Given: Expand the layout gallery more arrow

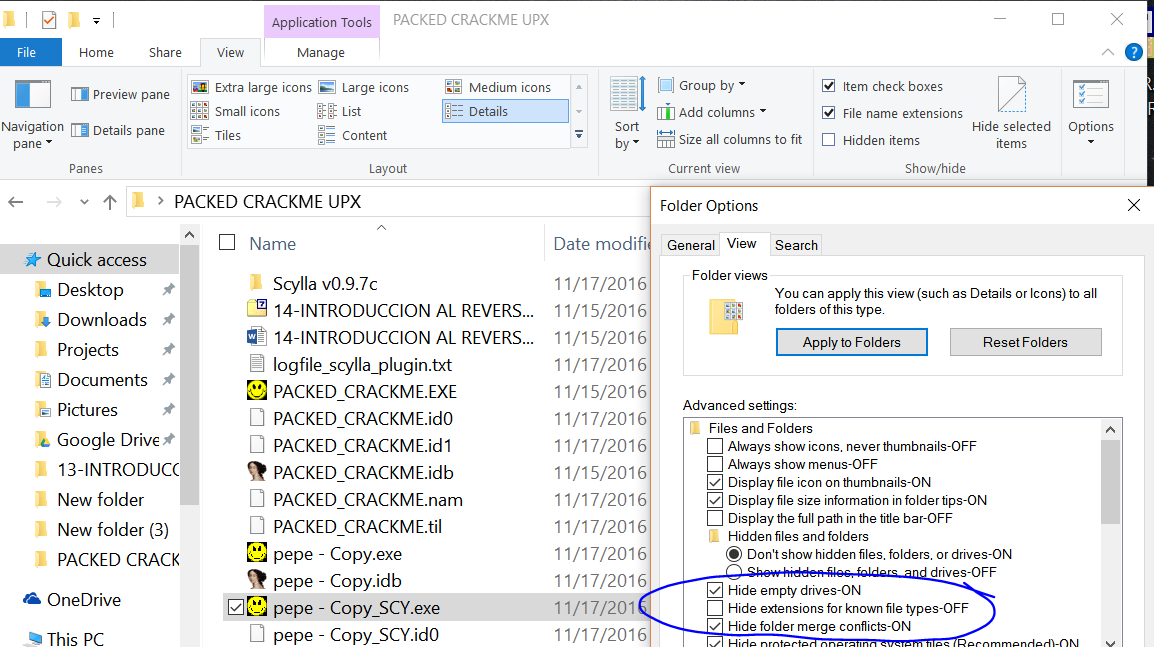Looking at the screenshot, I should 579,134.
